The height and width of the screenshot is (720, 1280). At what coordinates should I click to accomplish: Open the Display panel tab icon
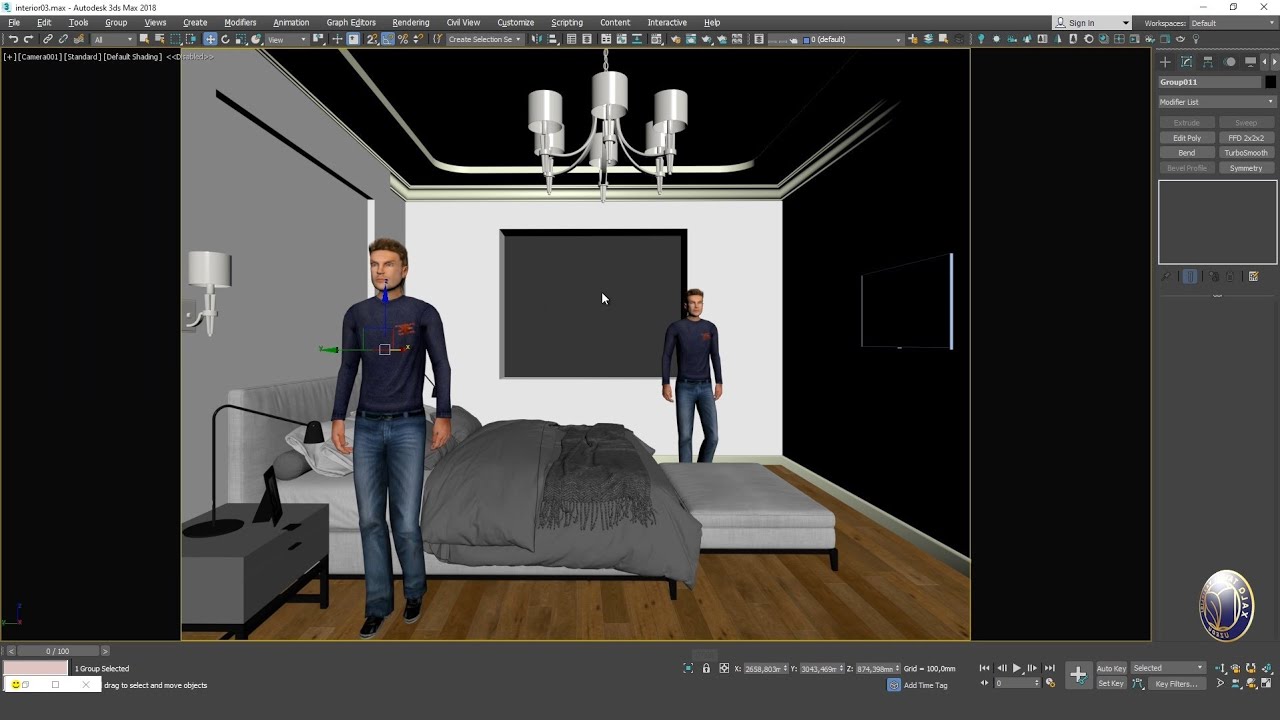click(x=1250, y=61)
